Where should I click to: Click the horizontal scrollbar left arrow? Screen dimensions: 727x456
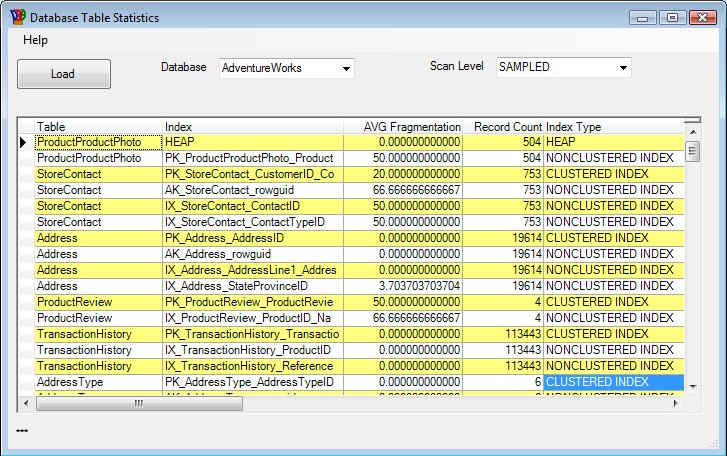click(26, 403)
